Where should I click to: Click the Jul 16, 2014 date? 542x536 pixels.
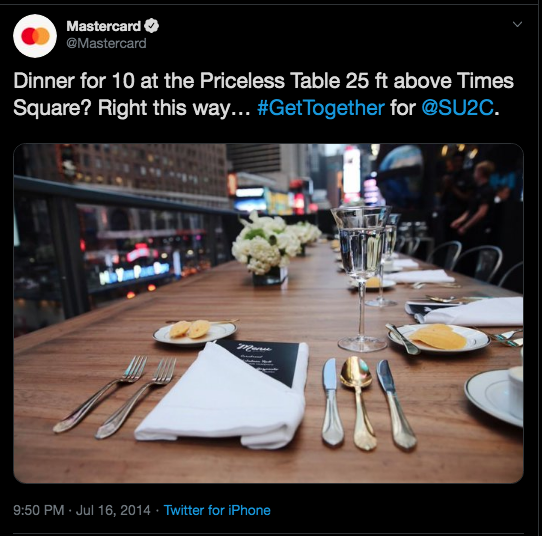pyautogui.click(x=113, y=510)
